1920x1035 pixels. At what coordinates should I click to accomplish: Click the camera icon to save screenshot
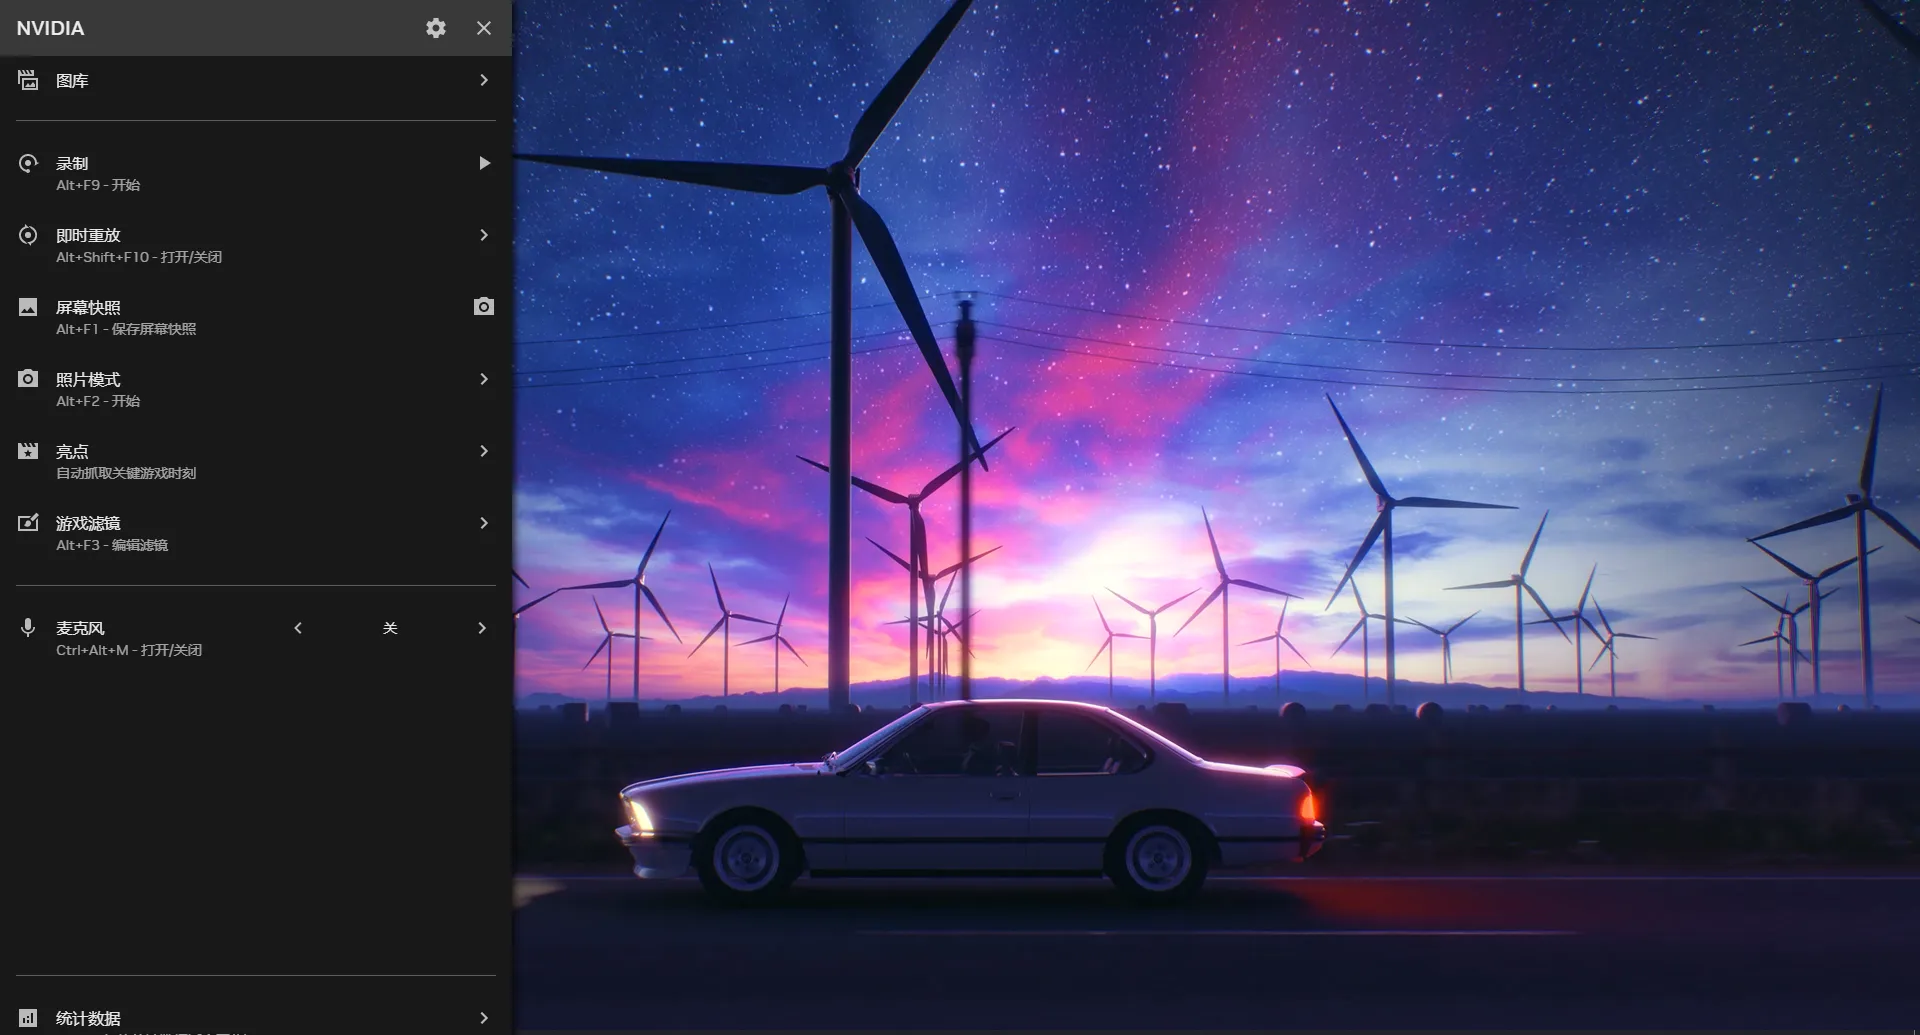coord(483,307)
